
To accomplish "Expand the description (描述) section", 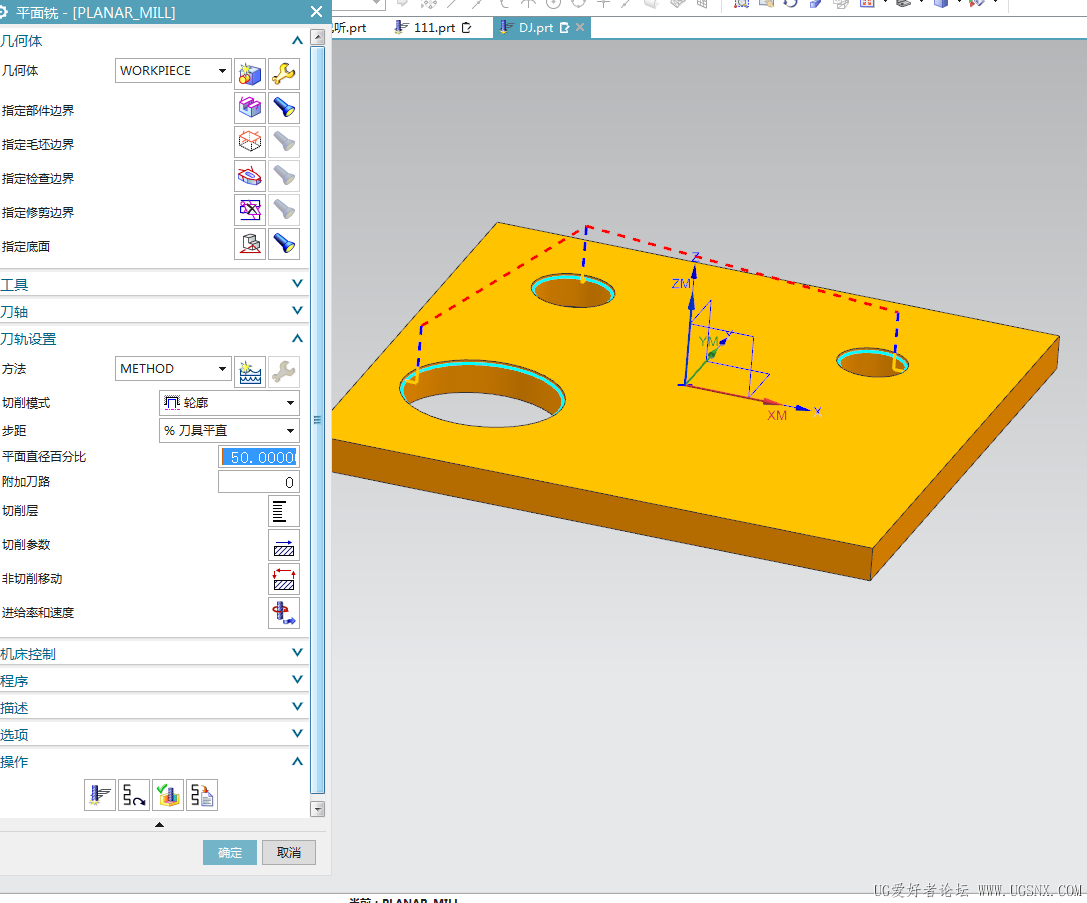I will 297,707.
